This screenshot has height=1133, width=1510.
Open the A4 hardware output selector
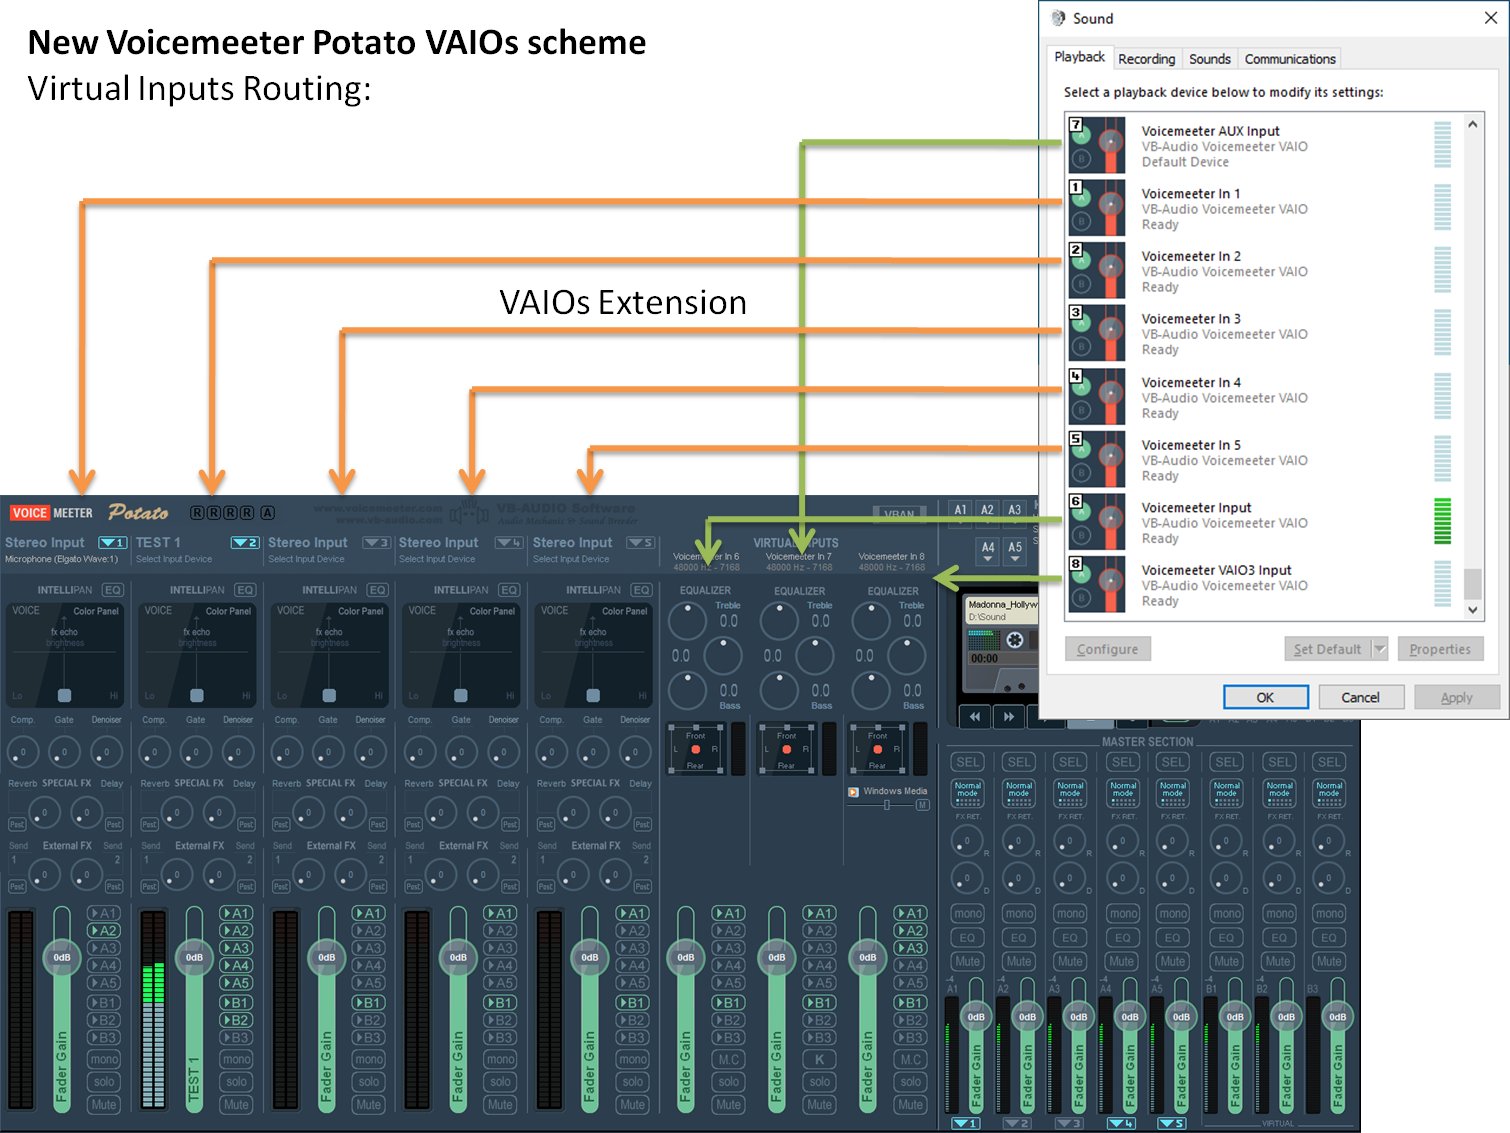tap(988, 550)
